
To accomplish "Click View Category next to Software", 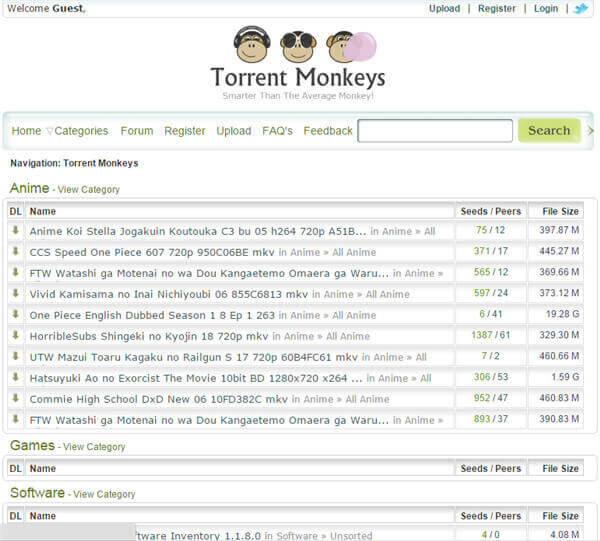I will (x=104, y=494).
